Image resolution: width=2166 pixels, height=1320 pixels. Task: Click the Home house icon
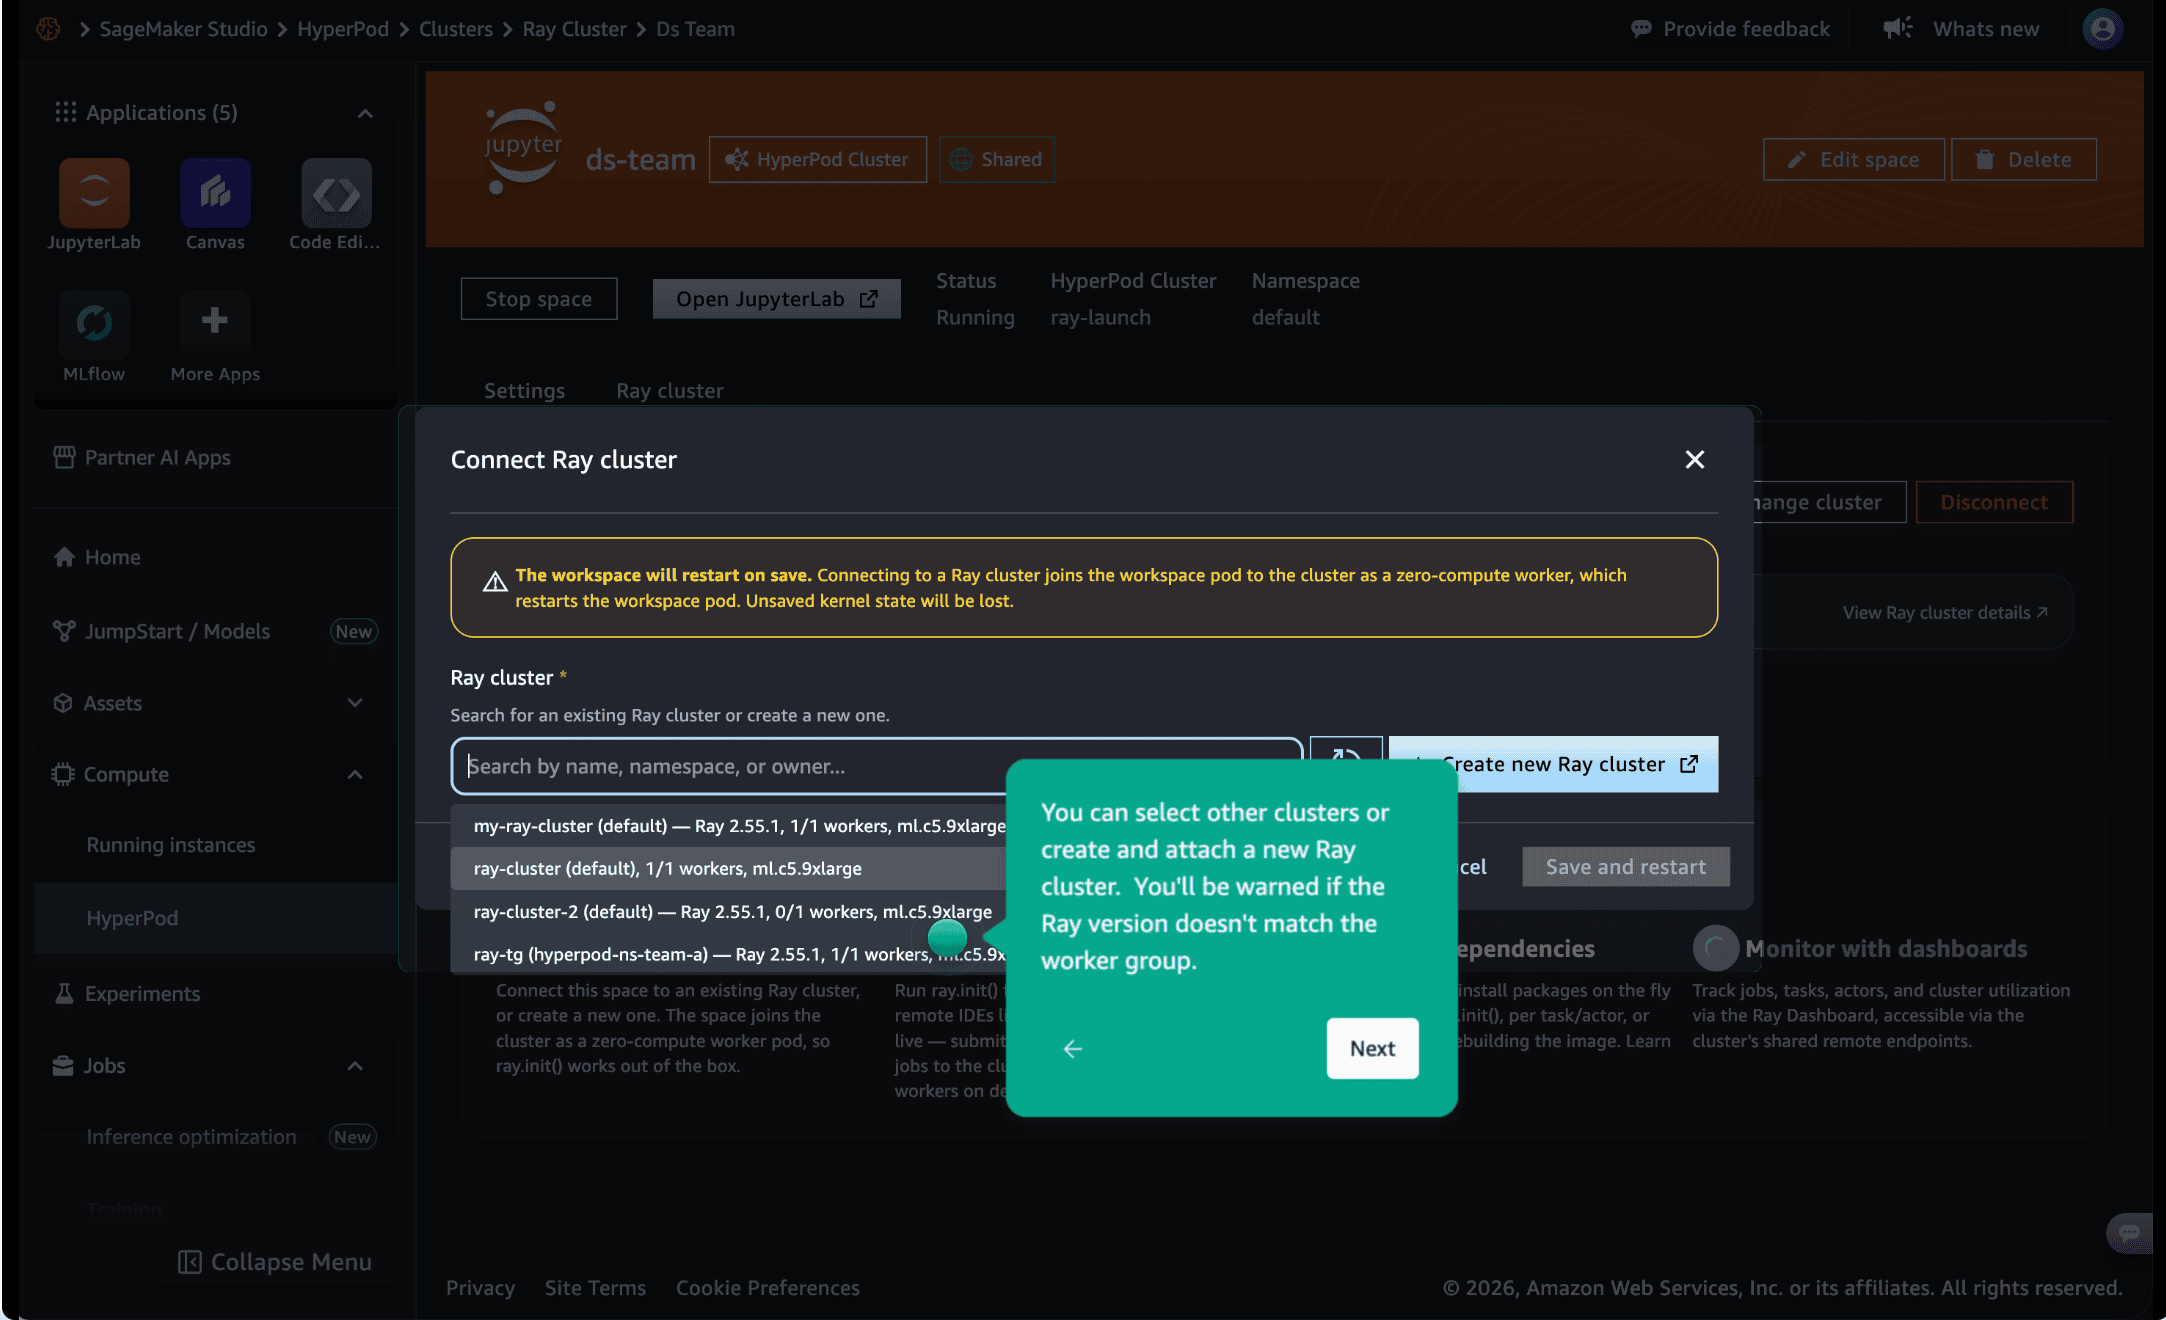pos(64,557)
